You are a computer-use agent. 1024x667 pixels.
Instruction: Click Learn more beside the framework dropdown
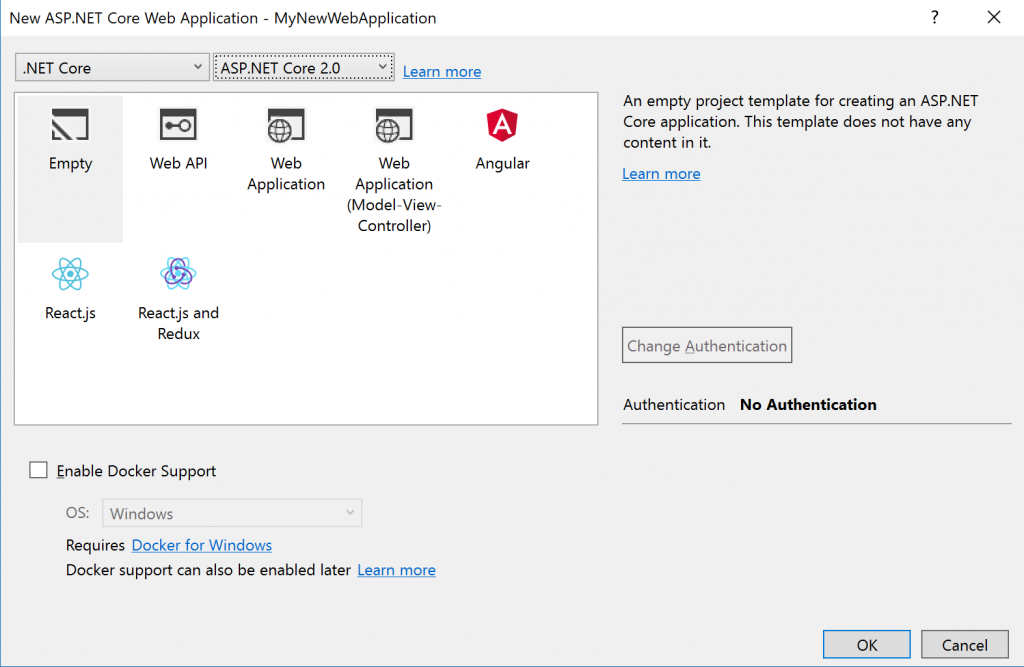441,71
